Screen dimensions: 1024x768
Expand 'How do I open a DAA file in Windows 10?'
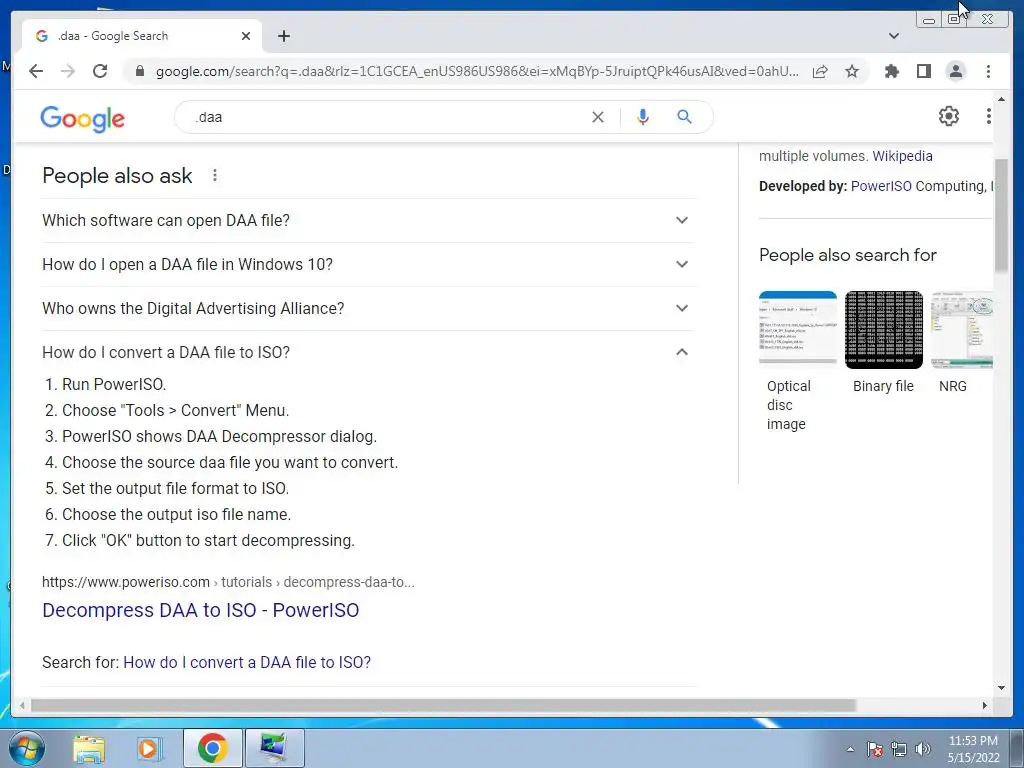pos(366,264)
